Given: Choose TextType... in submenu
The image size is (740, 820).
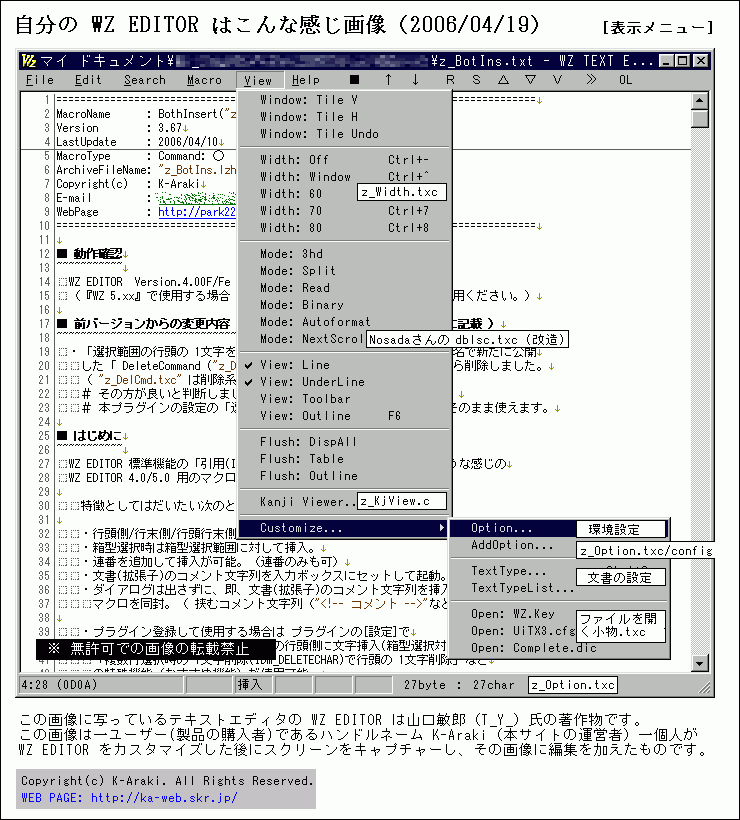Looking at the screenshot, I should click(x=513, y=571).
